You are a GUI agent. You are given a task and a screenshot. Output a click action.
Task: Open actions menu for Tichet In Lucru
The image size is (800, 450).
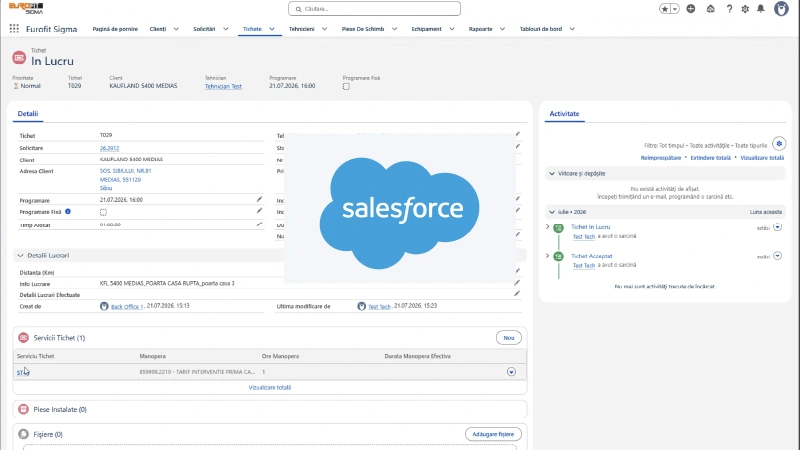pyautogui.click(x=777, y=227)
